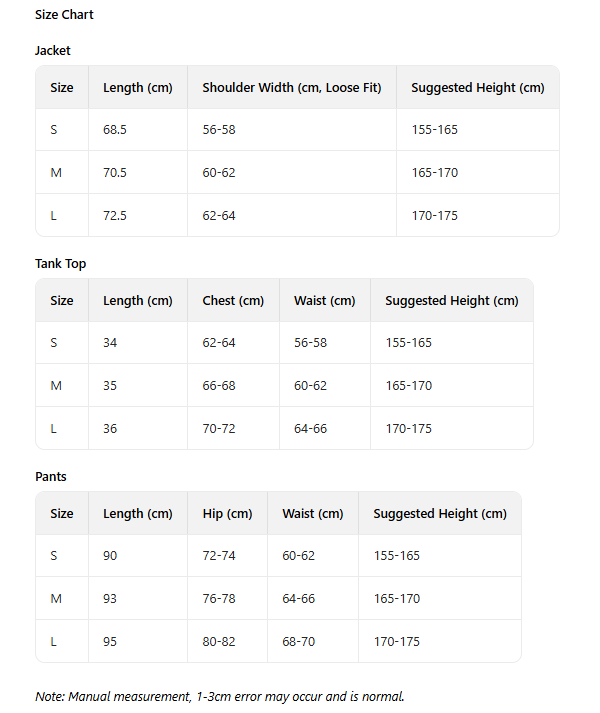Click the "Pants" table title
Image resolution: width=600 pixels, height=713 pixels.
(x=51, y=477)
